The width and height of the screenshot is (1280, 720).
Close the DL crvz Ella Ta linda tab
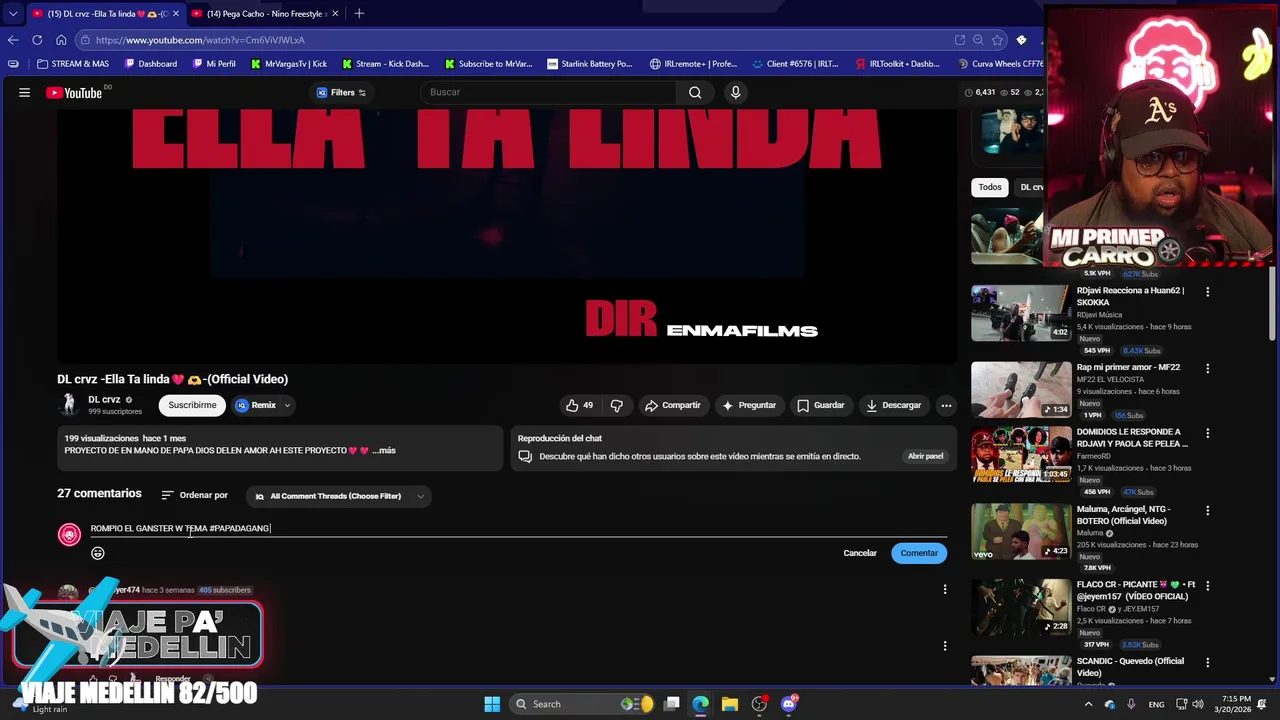[x=176, y=14]
